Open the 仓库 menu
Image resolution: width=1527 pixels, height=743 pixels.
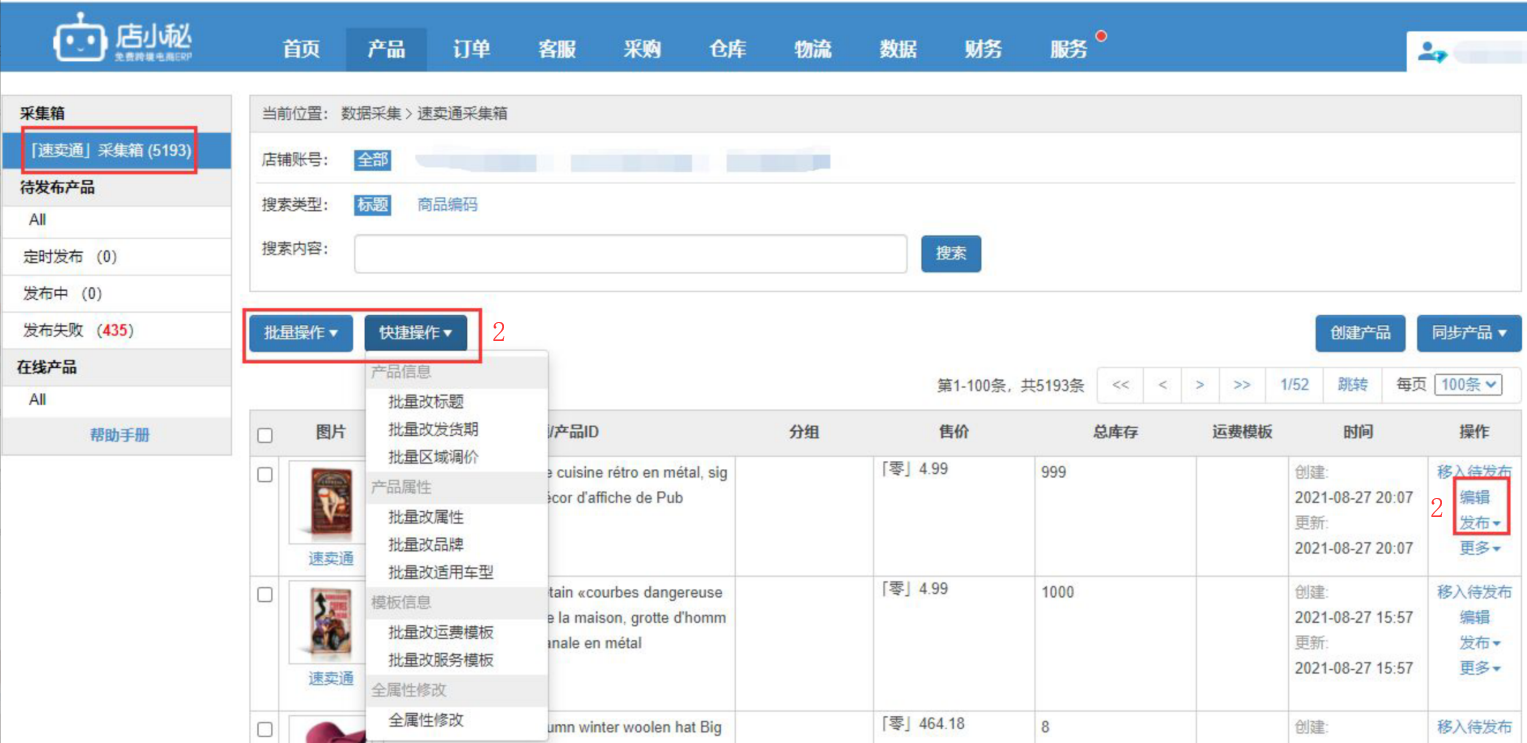tap(727, 49)
